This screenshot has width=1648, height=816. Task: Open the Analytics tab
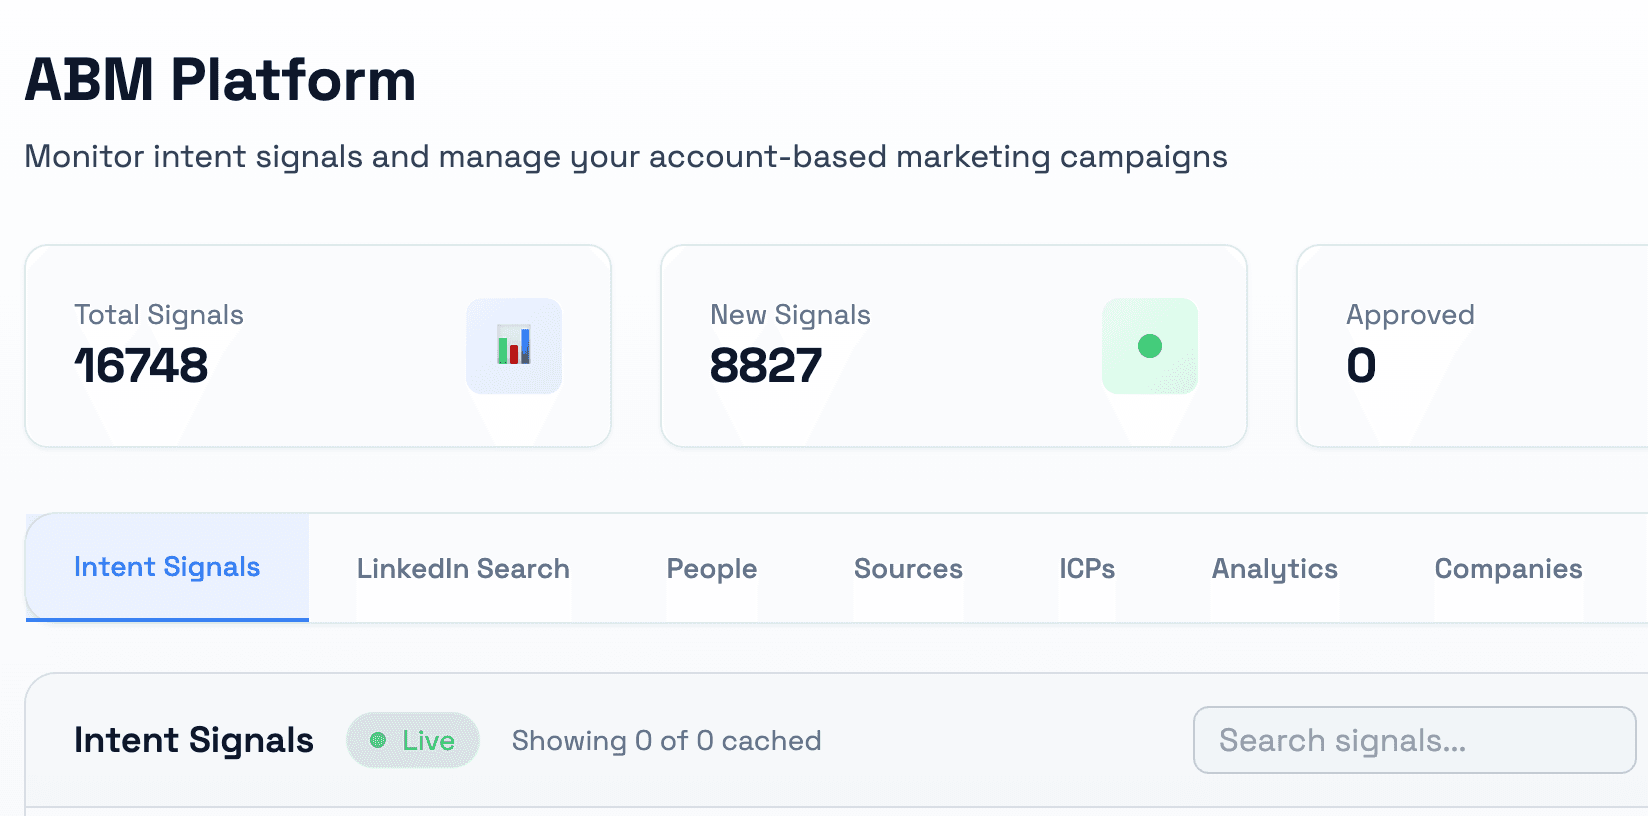[x=1274, y=568]
